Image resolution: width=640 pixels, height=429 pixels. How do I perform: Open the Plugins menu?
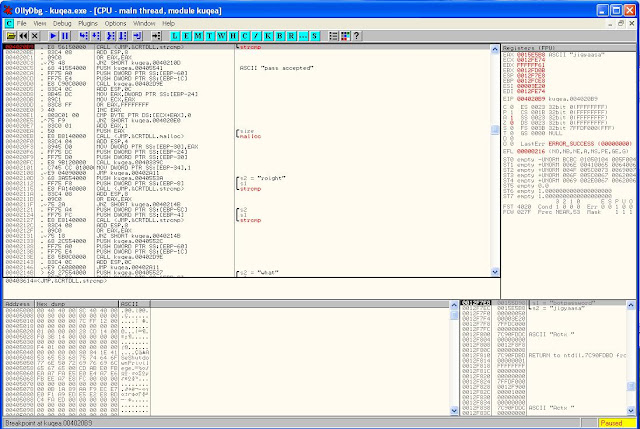tap(88, 24)
